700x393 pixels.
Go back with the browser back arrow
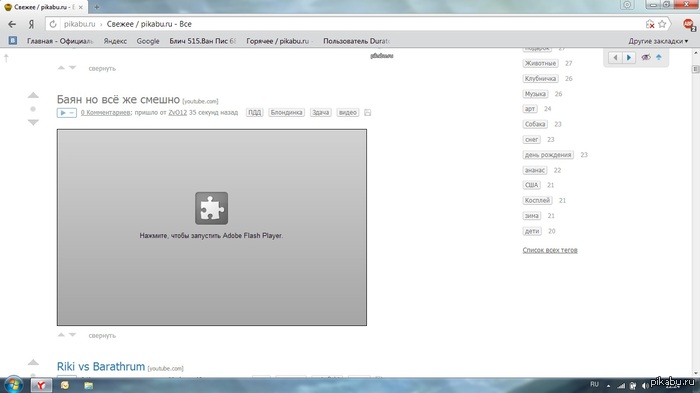[12, 24]
